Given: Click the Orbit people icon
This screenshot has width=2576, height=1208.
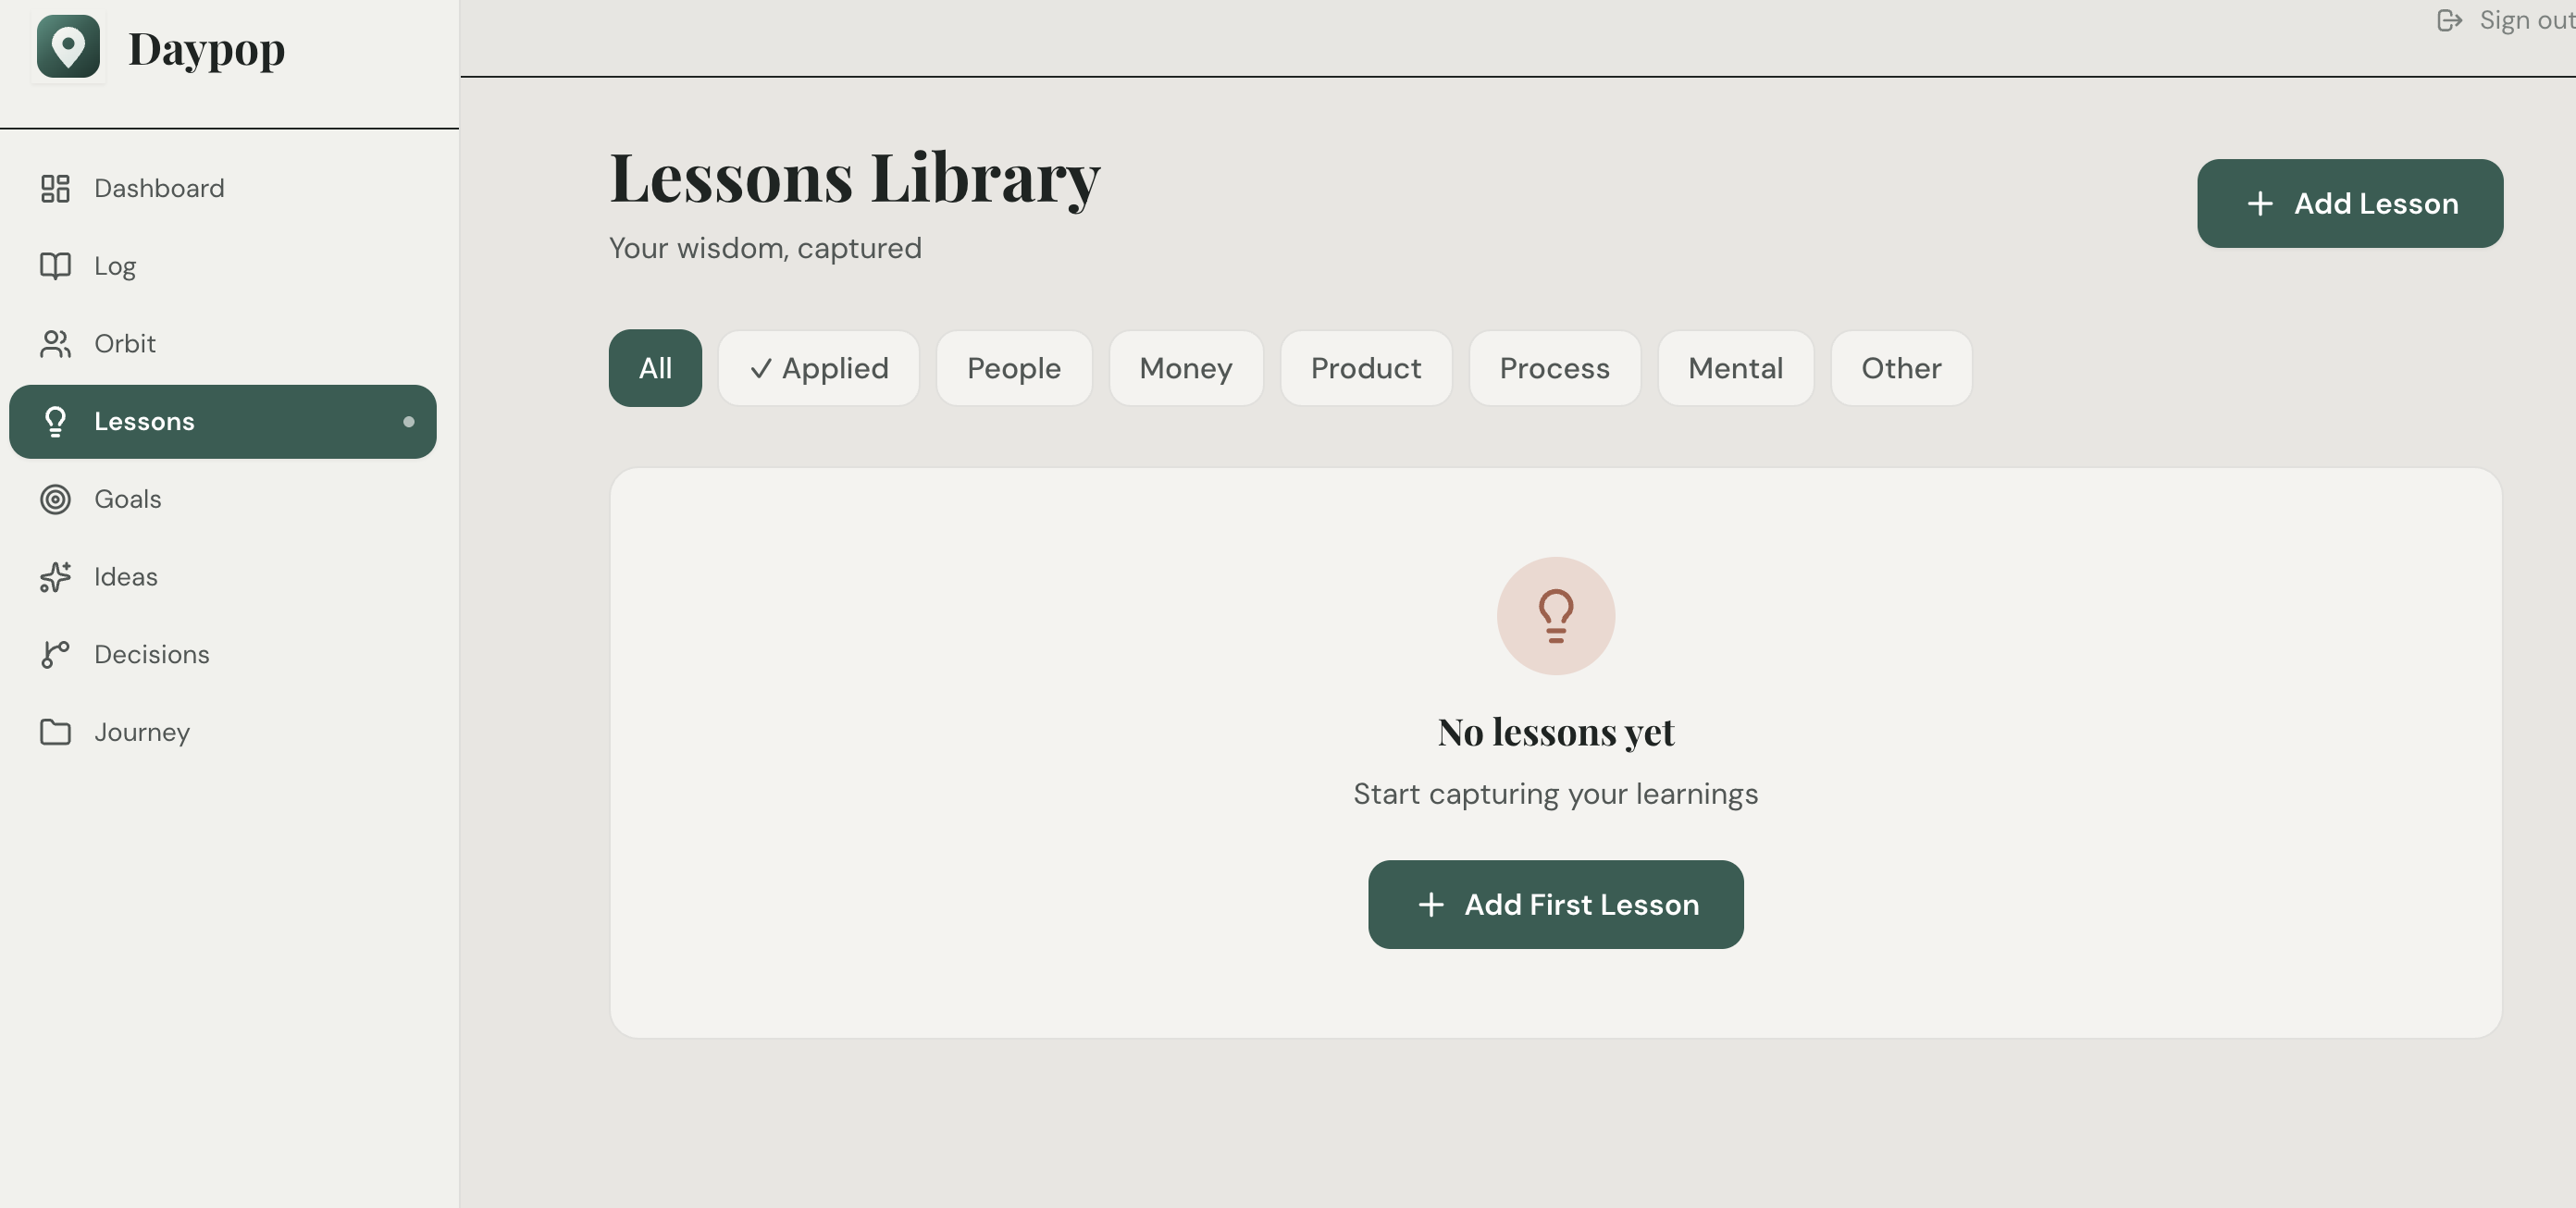Looking at the screenshot, I should (x=55, y=344).
